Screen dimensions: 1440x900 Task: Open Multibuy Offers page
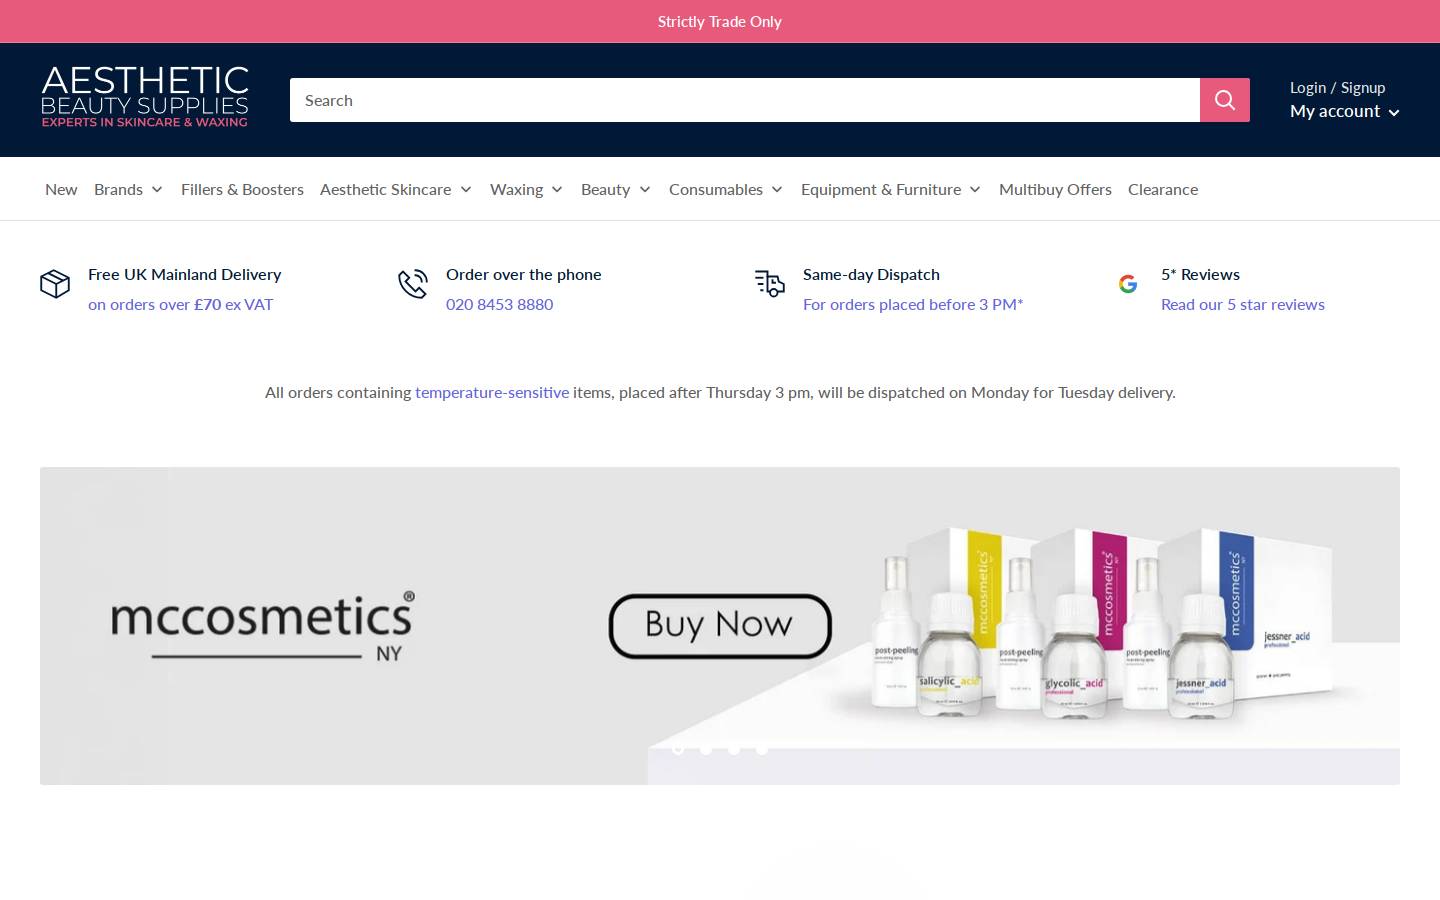1055,189
